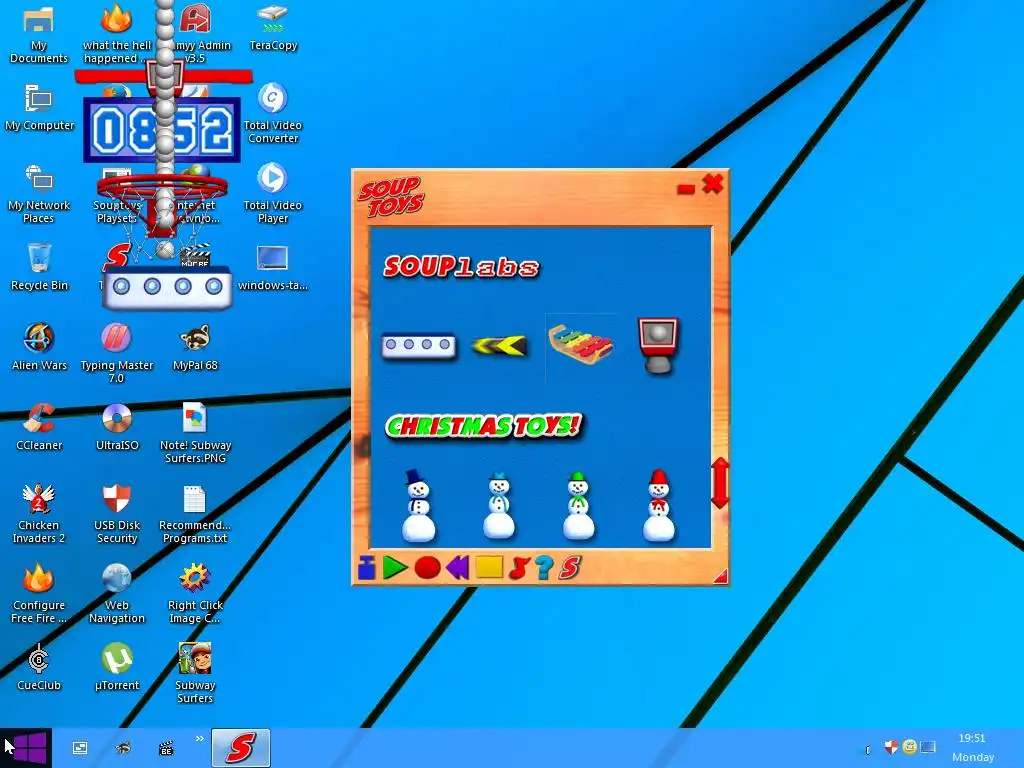Click the Windows Start button
This screenshot has width=1024, height=768.
[x=25, y=748]
